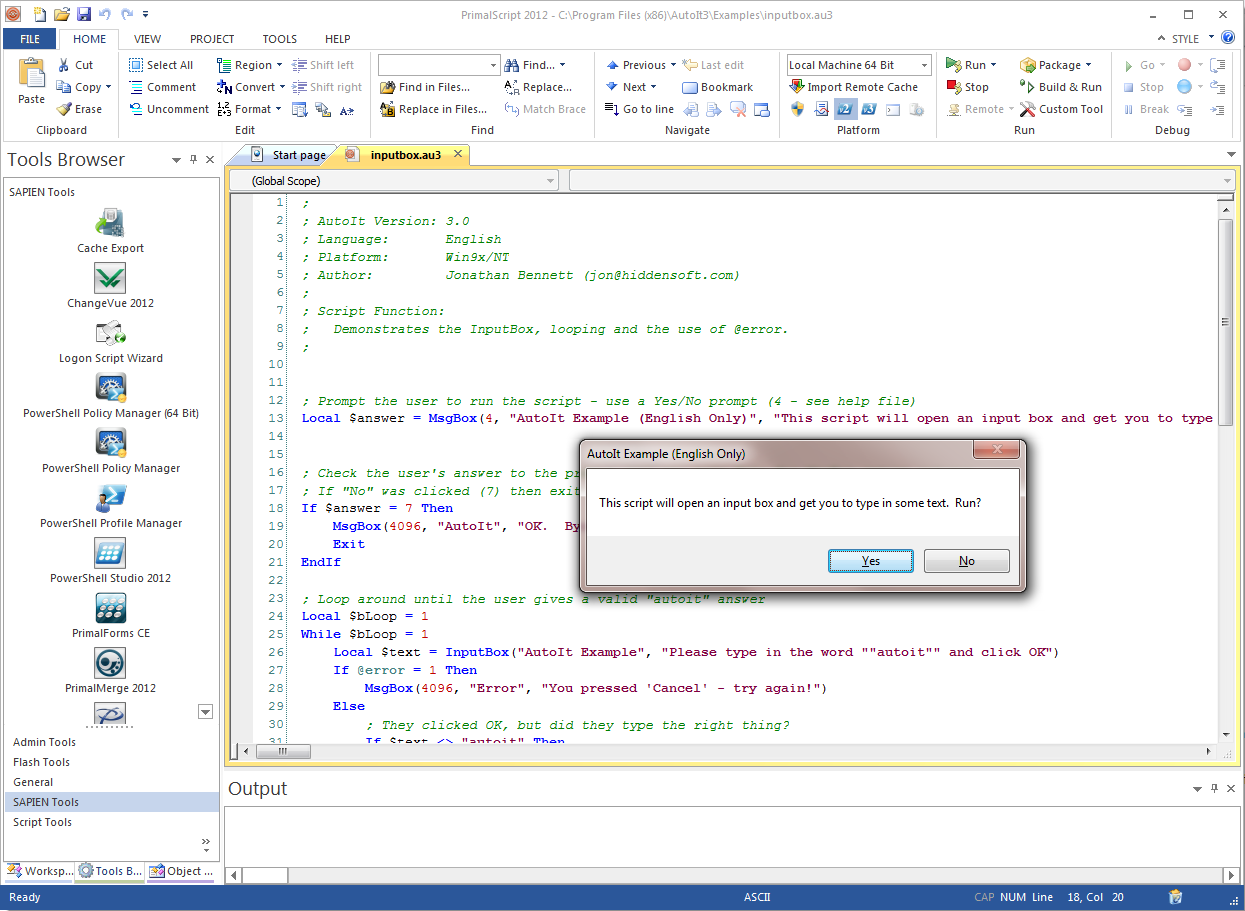
Task: Open the Find... dropdown arrow
Action: click(x=562, y=65)
